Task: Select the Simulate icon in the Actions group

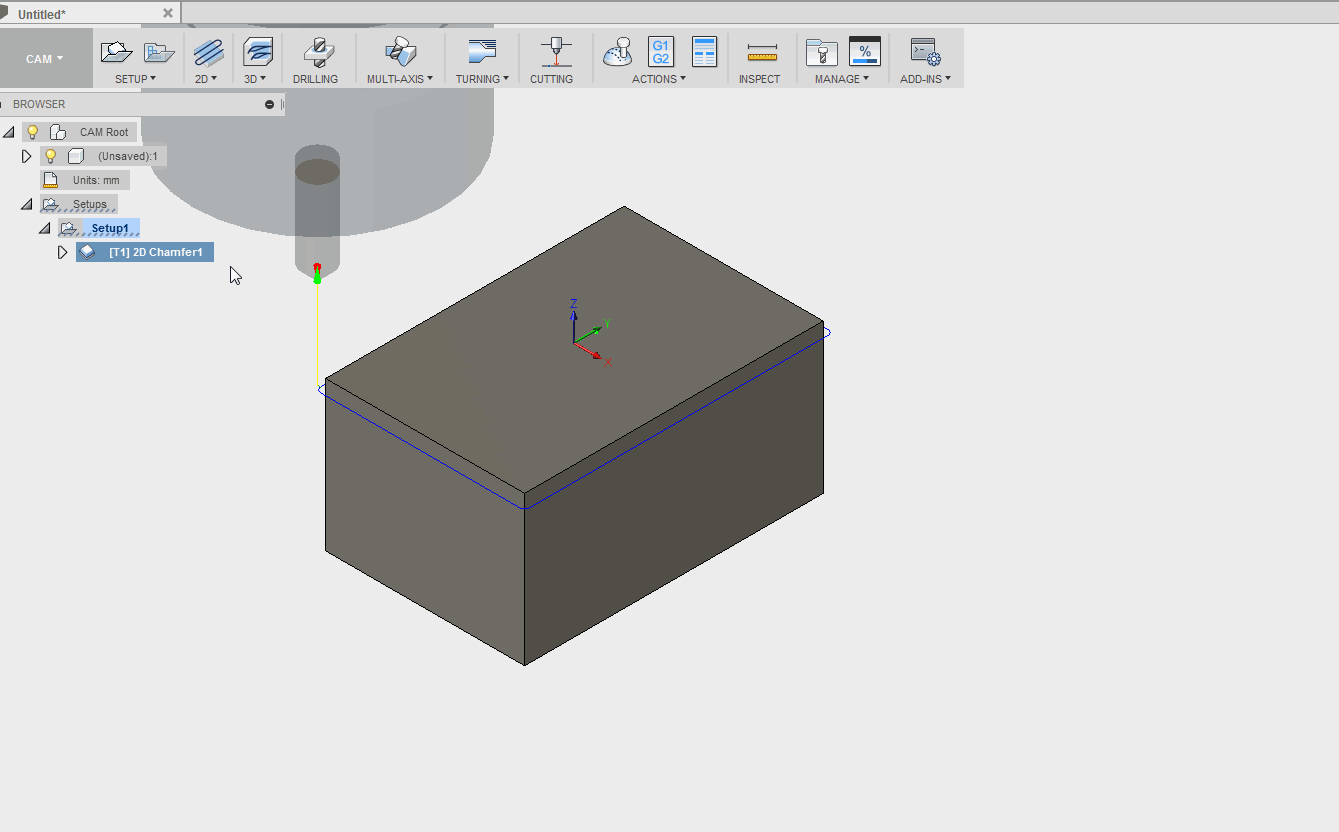Action: click(x=618, y=50)
